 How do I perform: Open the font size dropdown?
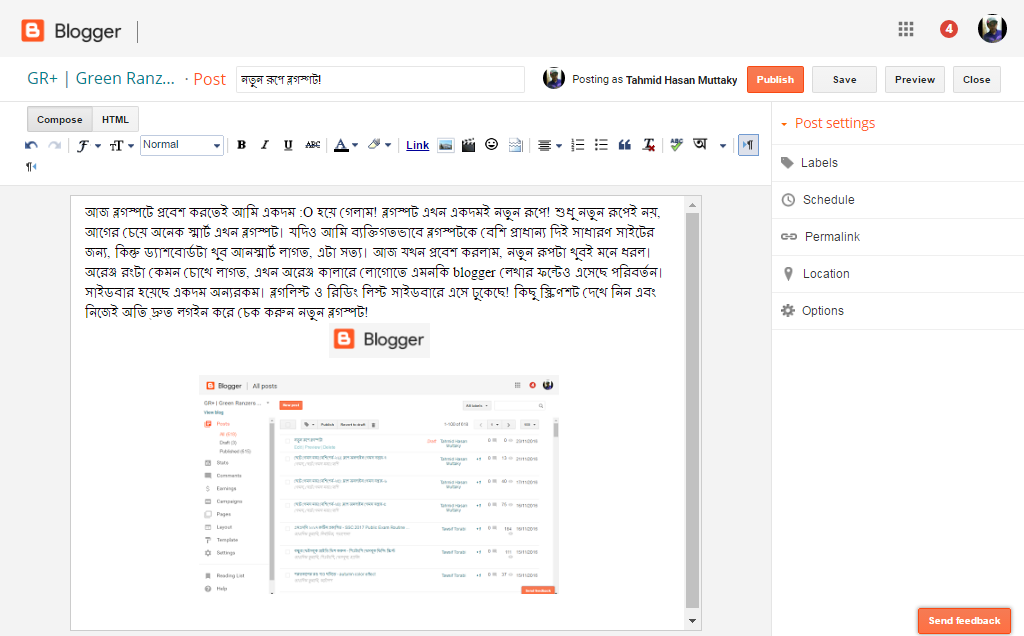(121, 145)
